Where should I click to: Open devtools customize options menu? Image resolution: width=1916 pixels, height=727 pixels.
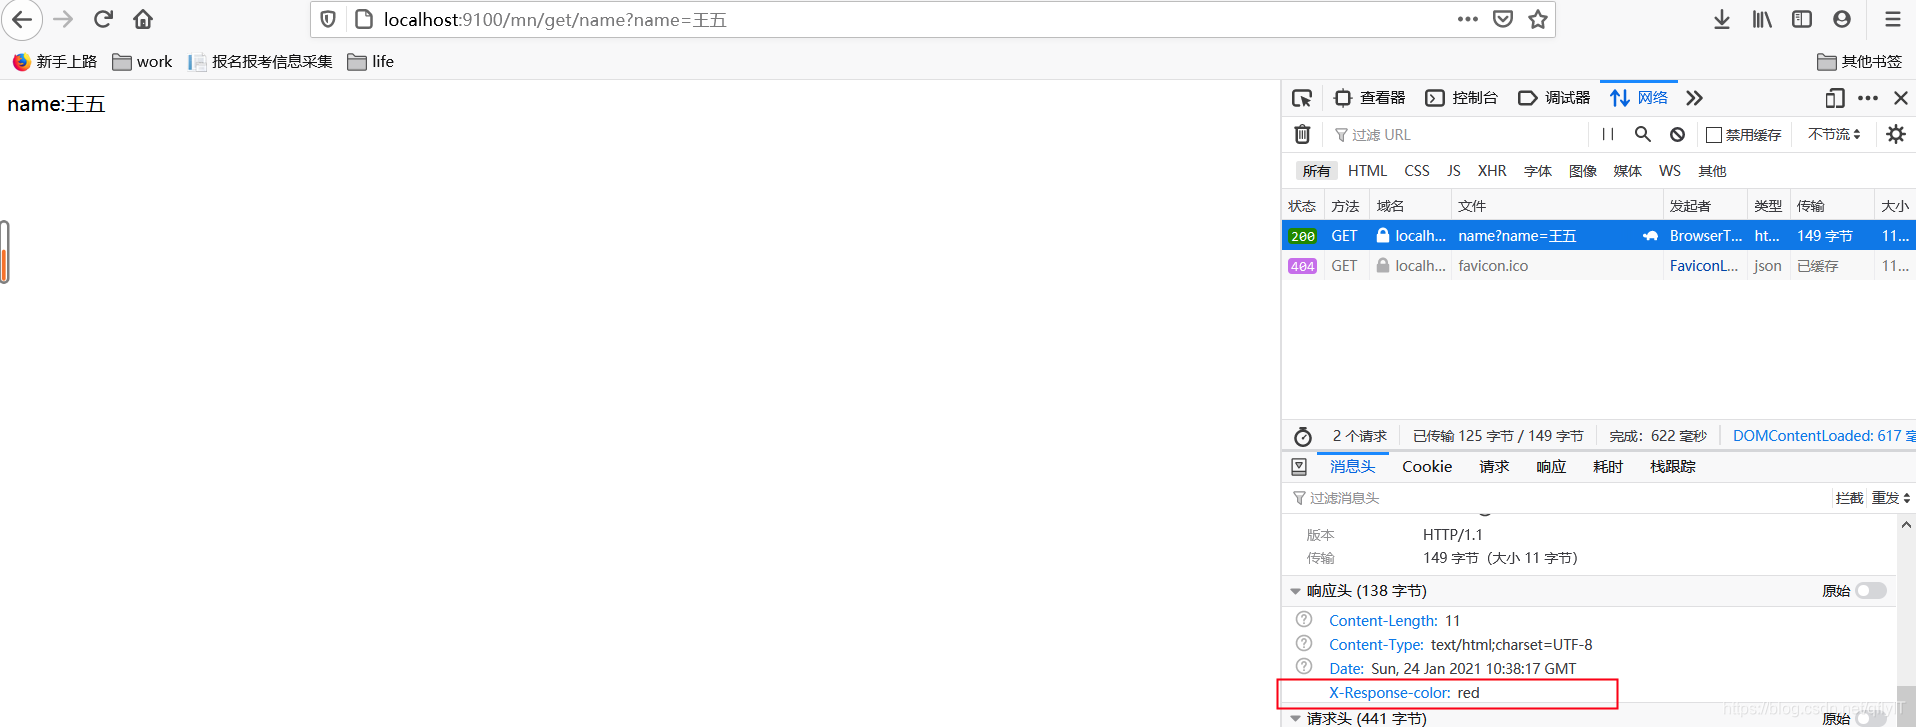tap(1868, 98)
